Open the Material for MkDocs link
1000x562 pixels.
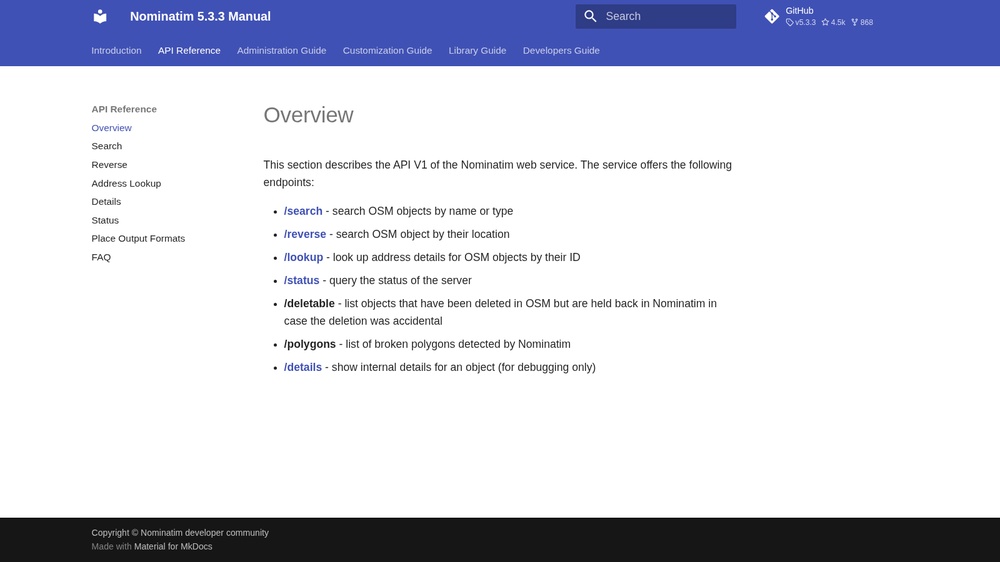pyautogui.click(x=173, y=547)
